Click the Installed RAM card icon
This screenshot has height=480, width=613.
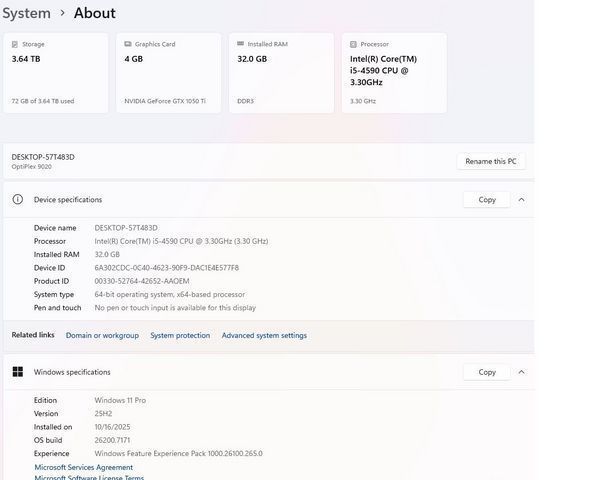240,44
